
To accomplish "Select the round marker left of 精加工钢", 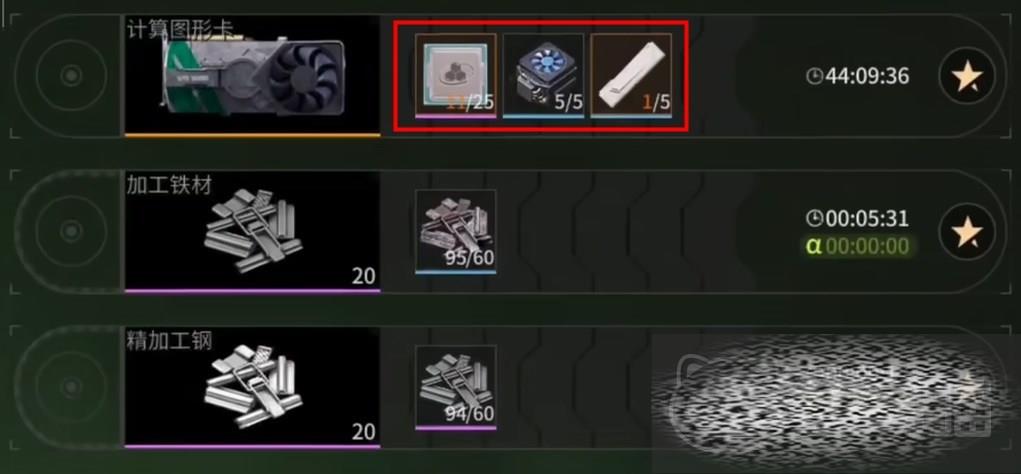I will [x=70, y=387].
